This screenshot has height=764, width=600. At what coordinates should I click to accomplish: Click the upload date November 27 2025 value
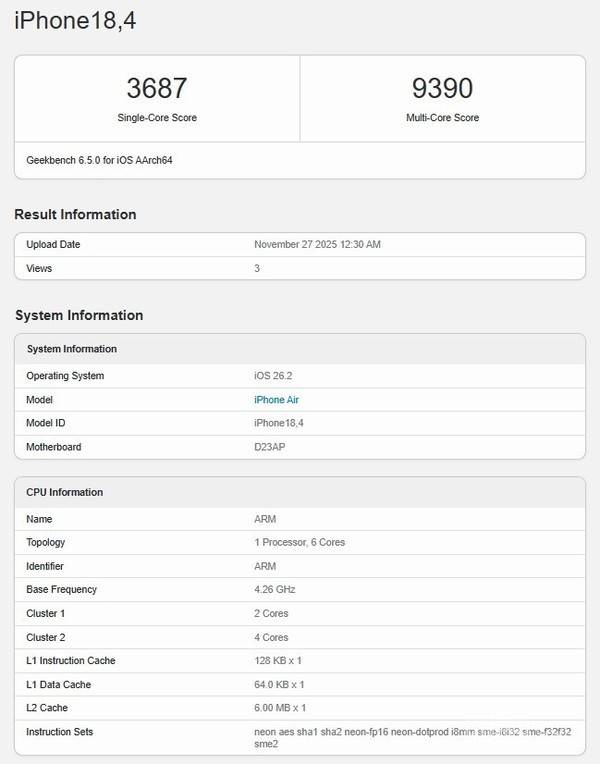317,244
